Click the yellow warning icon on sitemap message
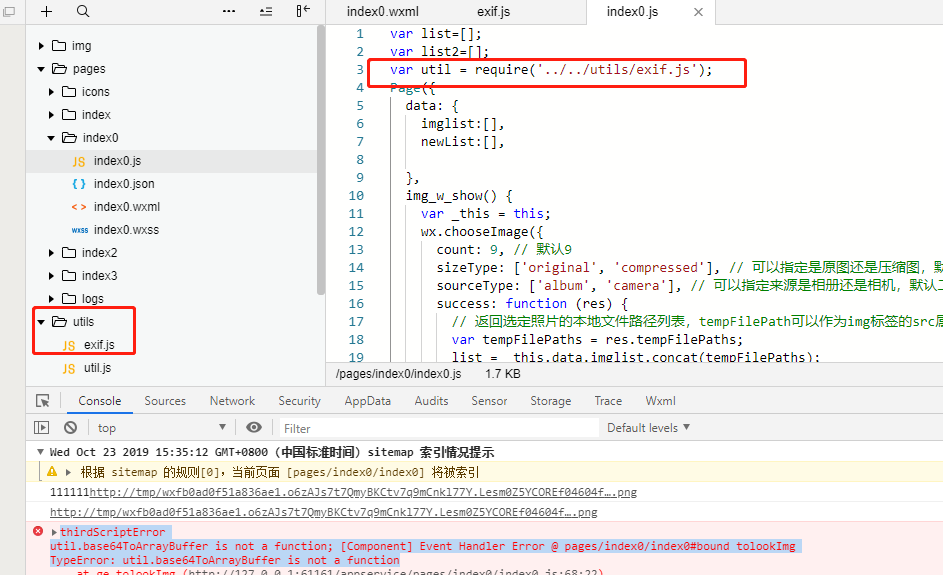Viewport: 943px width, 575px height. (x=52, y=472)
